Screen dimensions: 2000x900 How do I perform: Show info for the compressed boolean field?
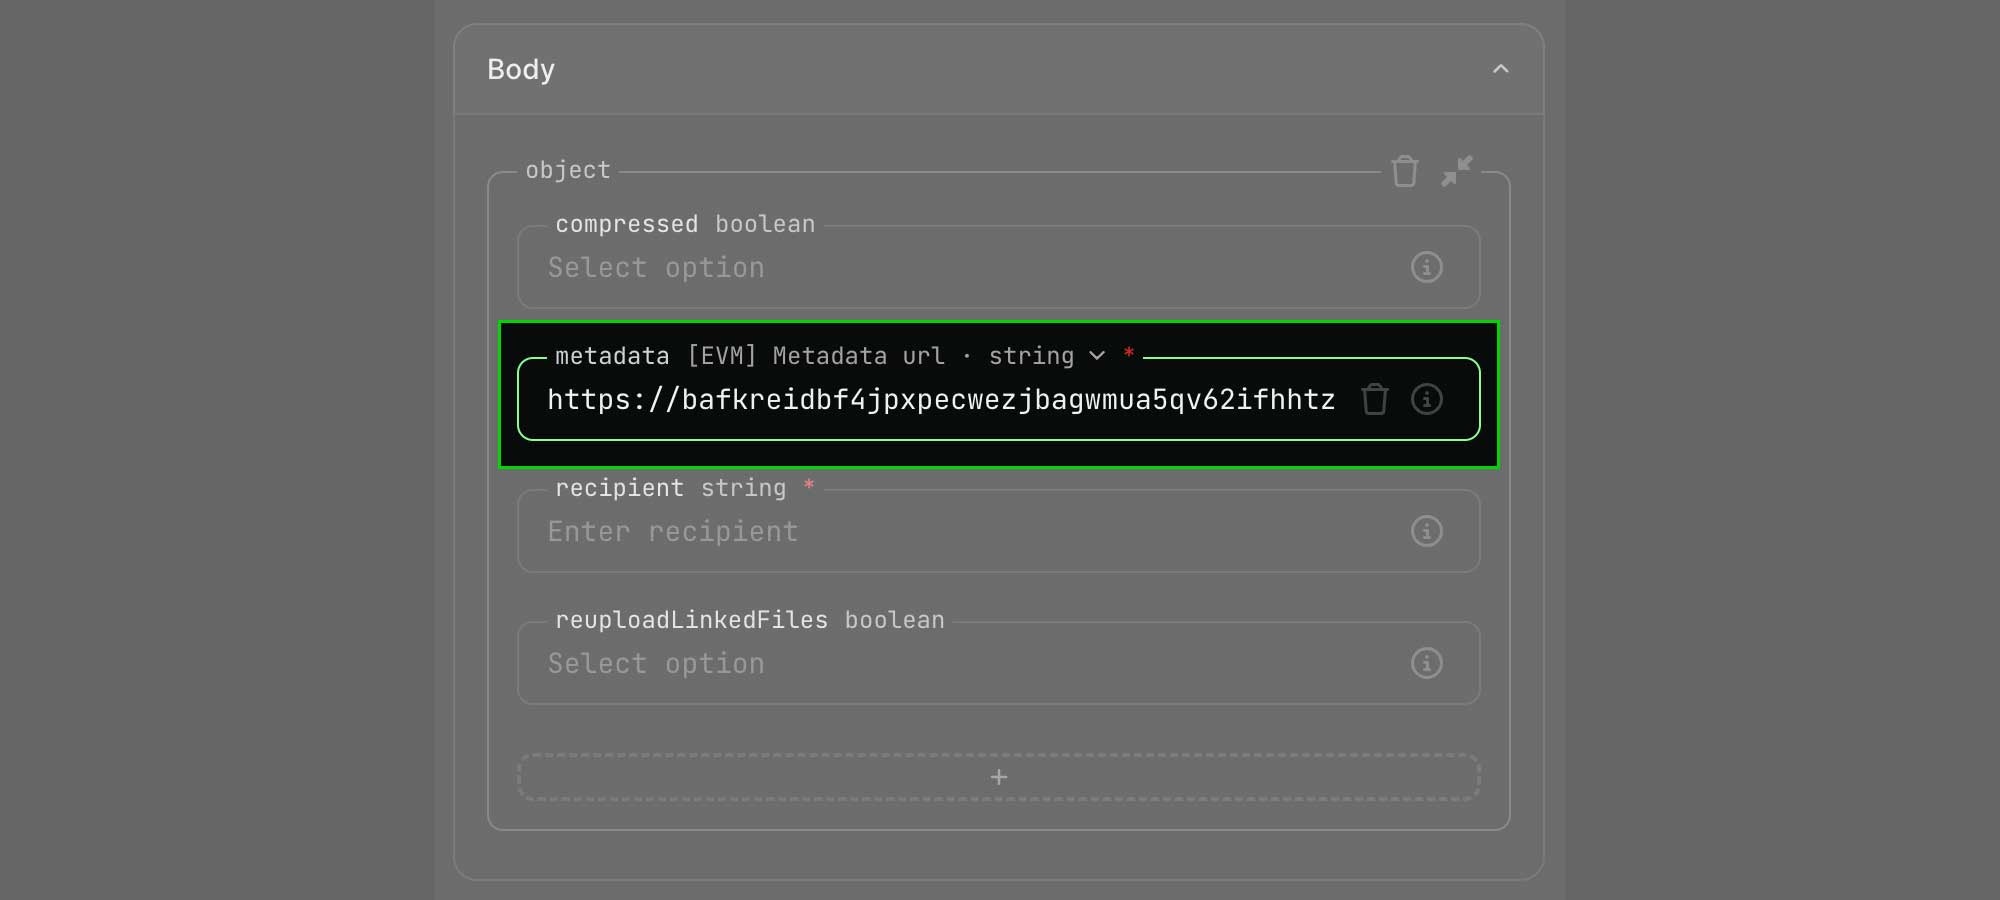point(1427,267)
